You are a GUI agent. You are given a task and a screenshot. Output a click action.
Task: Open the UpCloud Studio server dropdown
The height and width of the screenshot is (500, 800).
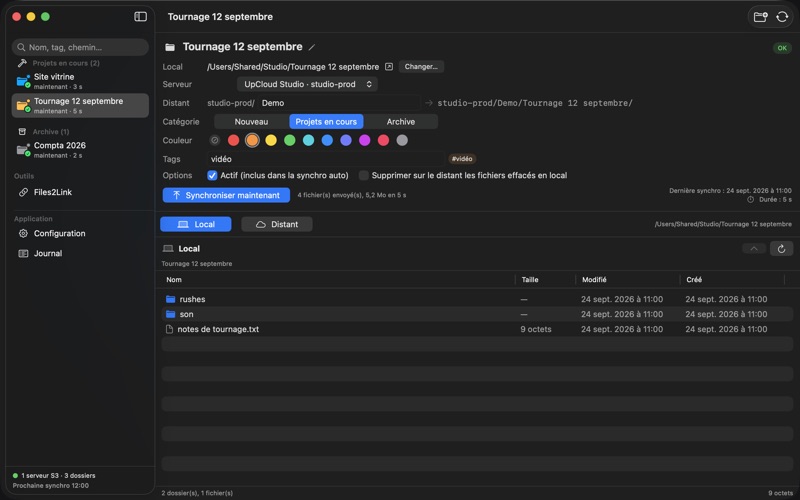(x=307, y=84)
